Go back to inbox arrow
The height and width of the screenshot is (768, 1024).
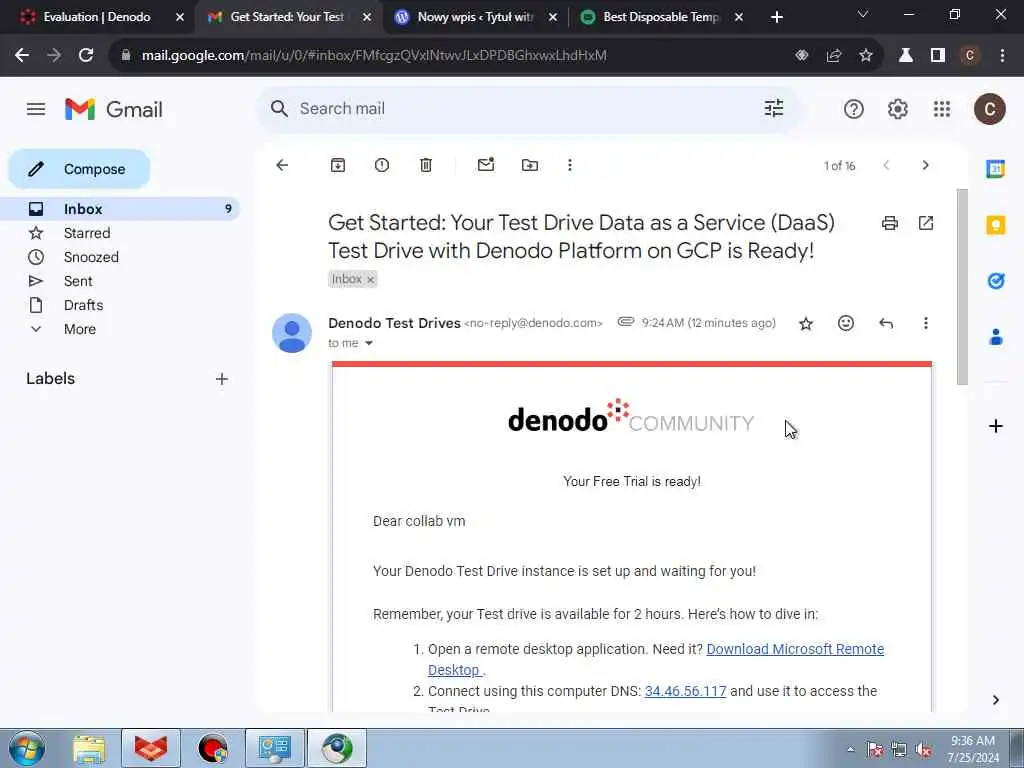tap(282, 165)
